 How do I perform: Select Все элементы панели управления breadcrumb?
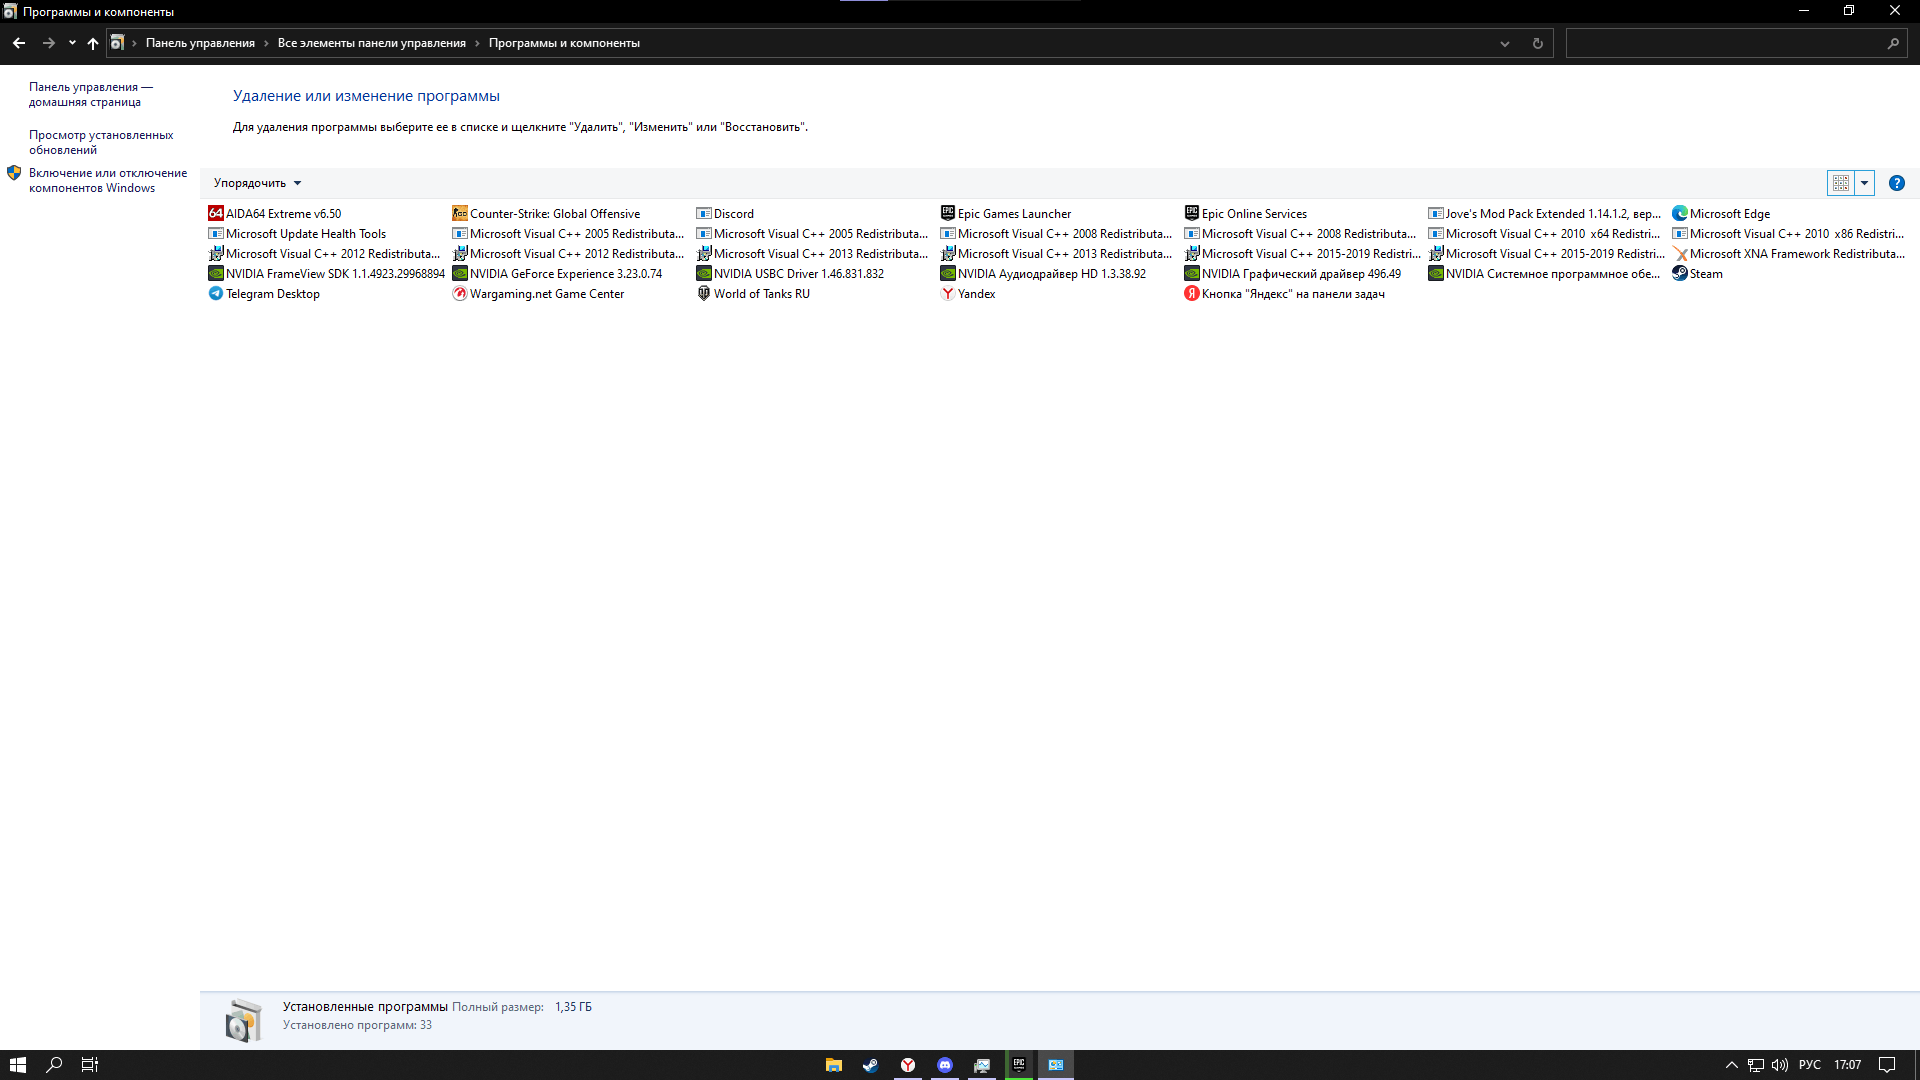coord(372,42)
